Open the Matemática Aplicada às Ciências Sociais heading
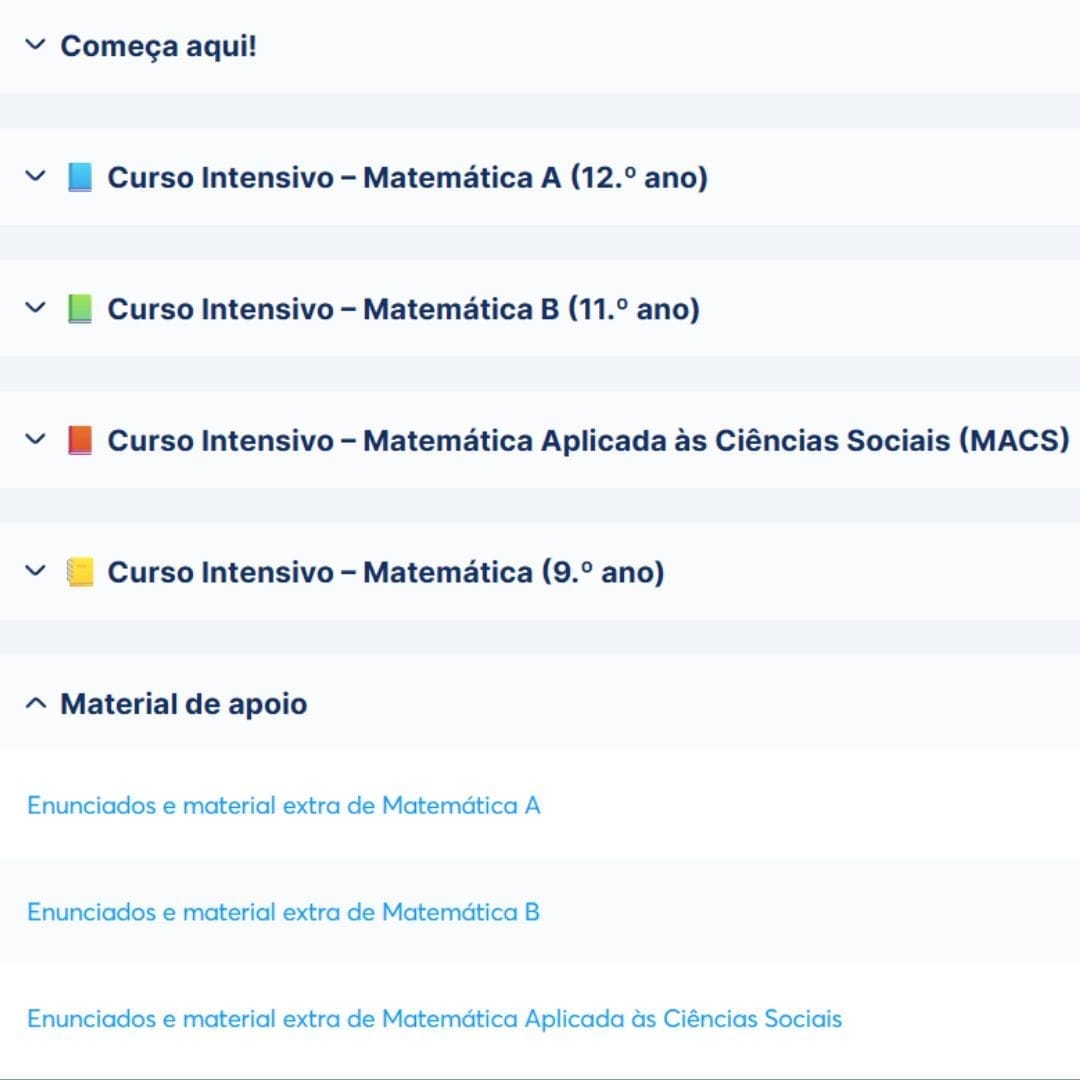The width and height of the screenshot is (1080, 1080). 588,440
